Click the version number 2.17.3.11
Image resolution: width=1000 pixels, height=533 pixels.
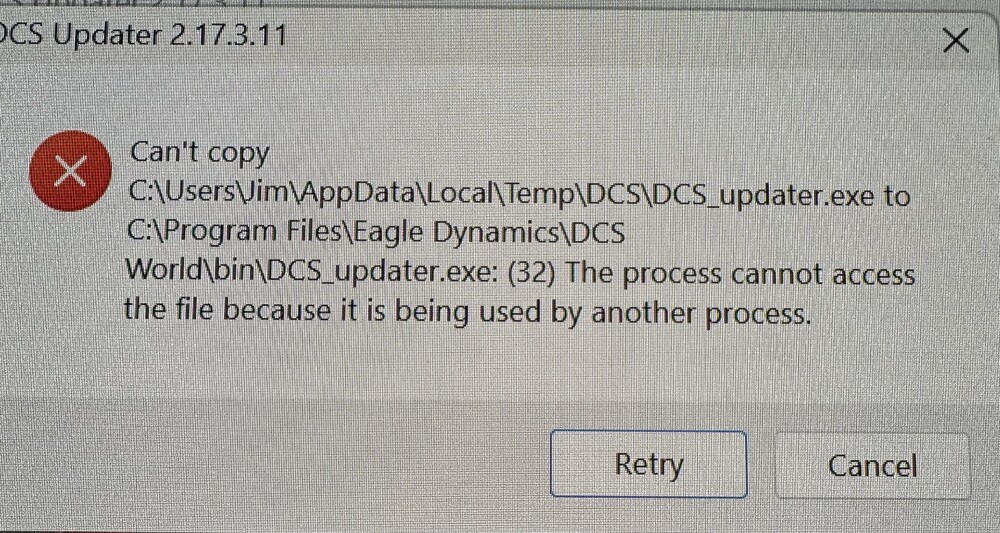pyautogui.click(x=228, y=35)
